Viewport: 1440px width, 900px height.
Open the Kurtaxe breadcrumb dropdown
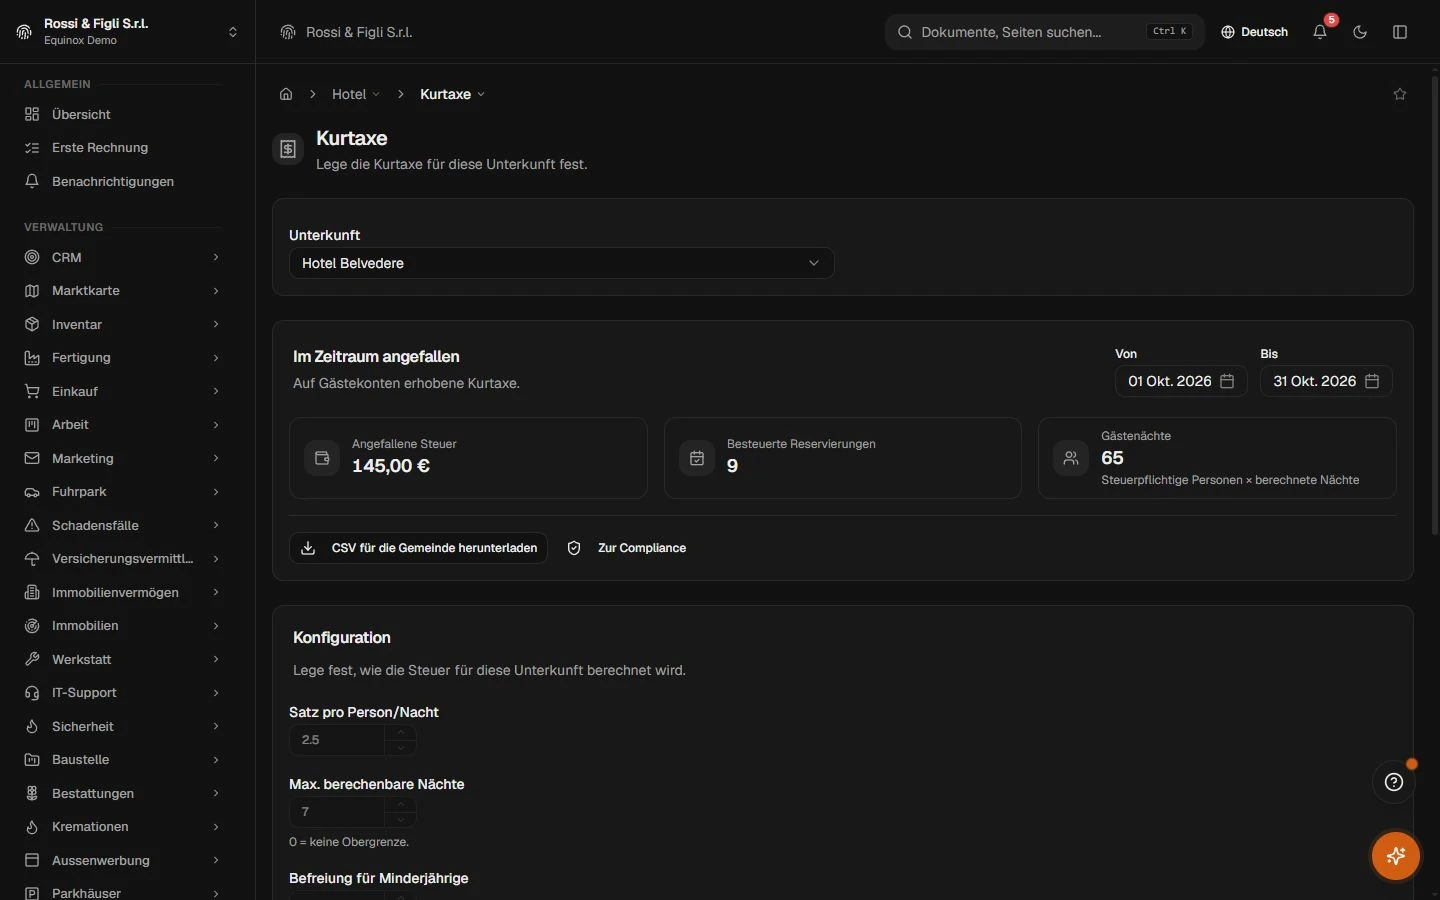point(453,94)
